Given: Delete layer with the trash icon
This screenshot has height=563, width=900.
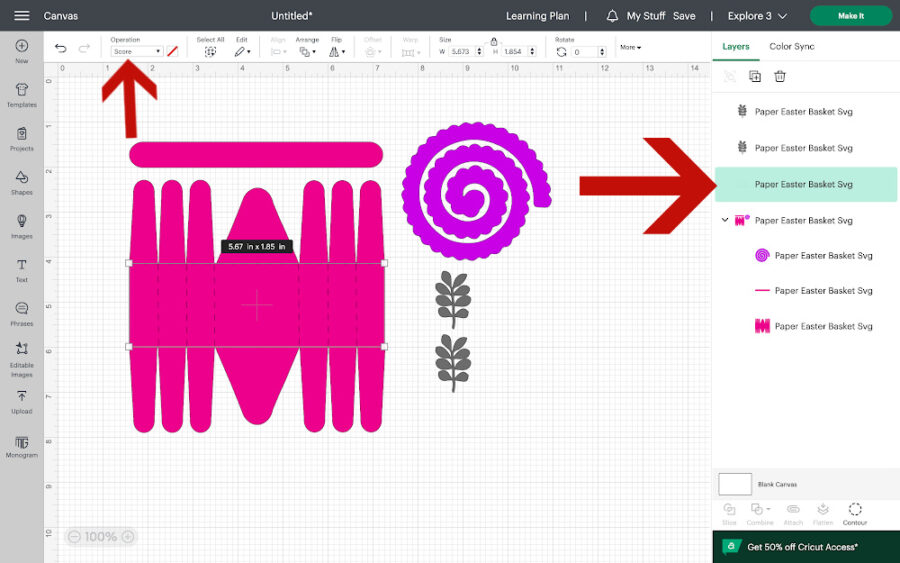Looking at the screenshot, I should 780,76.
